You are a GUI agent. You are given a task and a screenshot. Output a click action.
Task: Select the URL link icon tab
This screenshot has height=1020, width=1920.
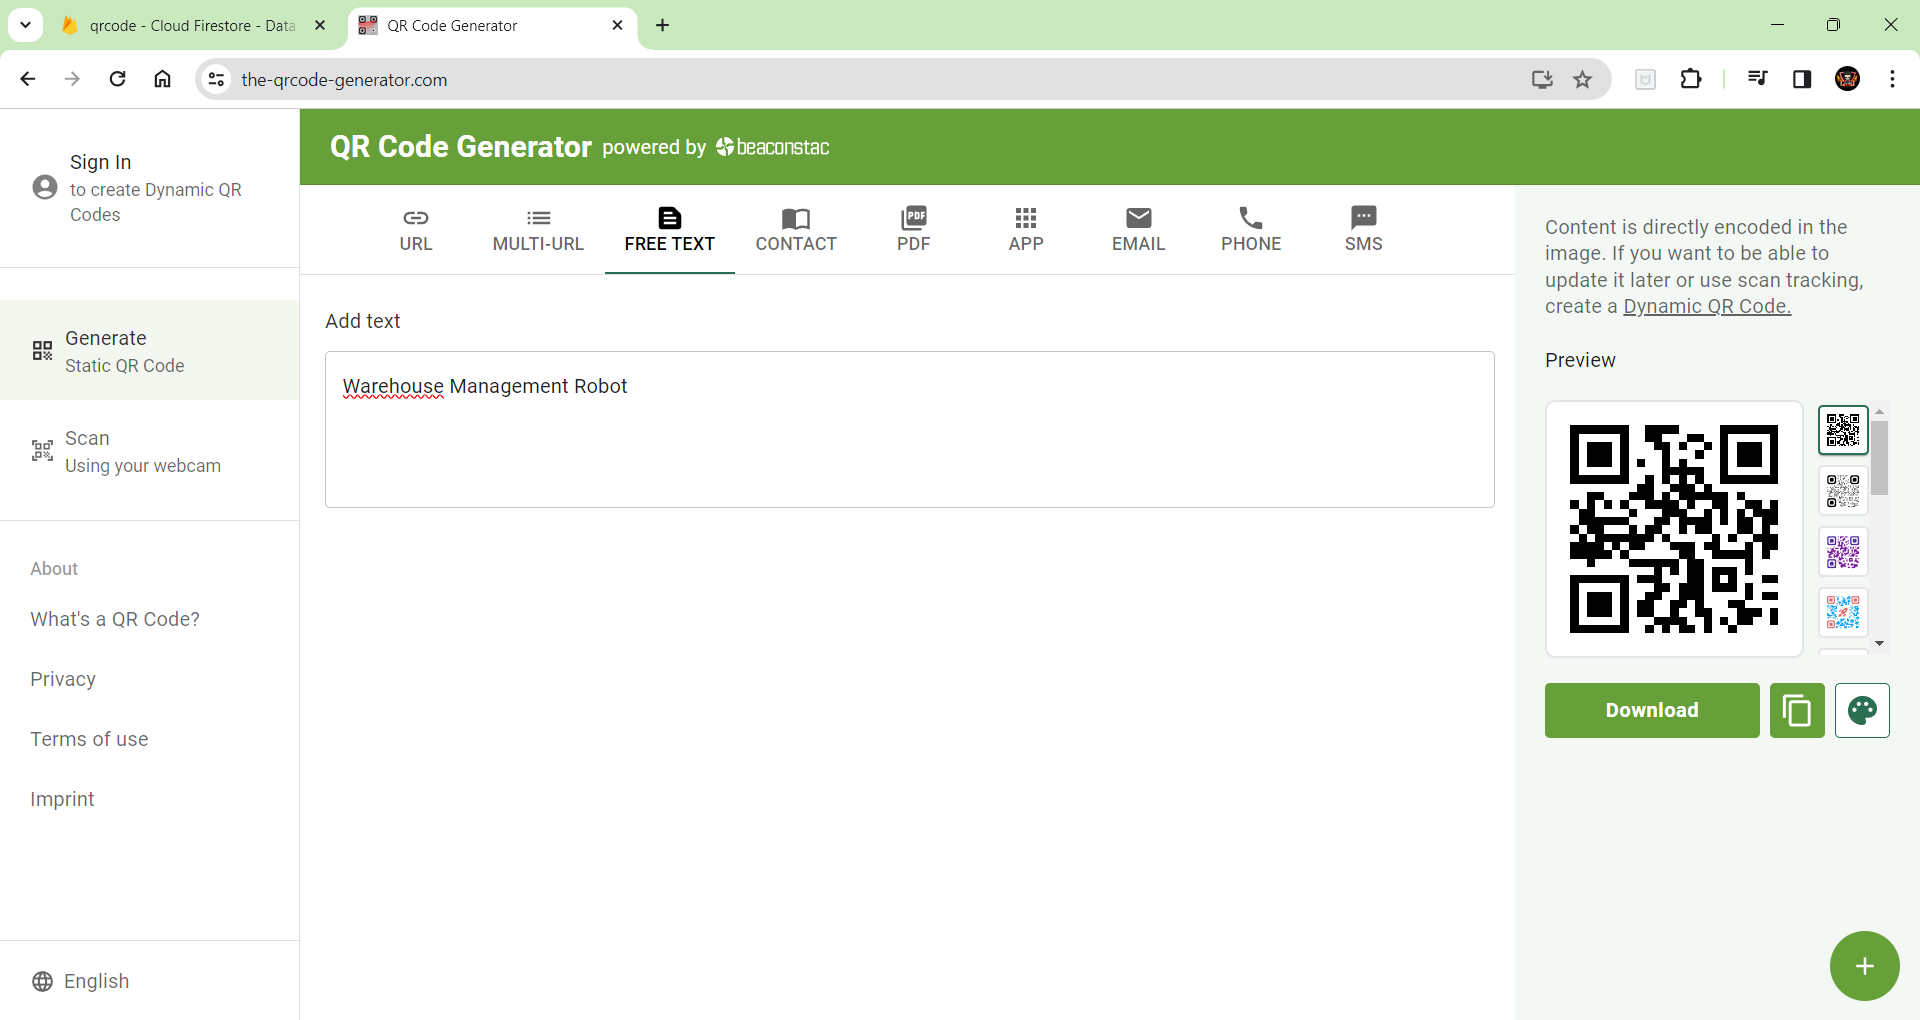point(416,230)
